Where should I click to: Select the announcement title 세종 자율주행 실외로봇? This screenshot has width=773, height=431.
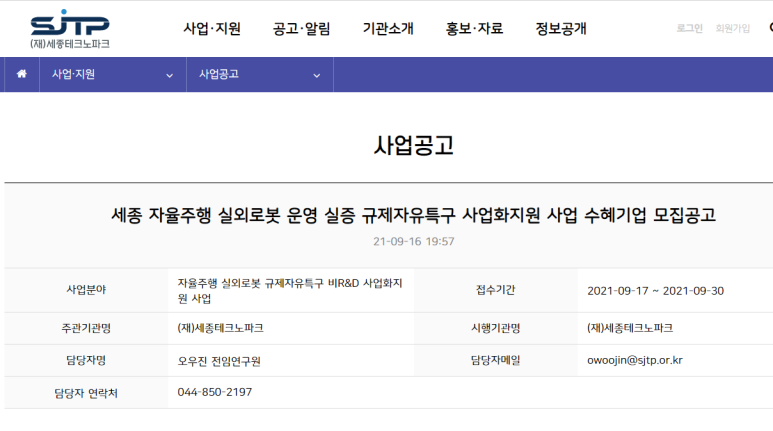413,215
